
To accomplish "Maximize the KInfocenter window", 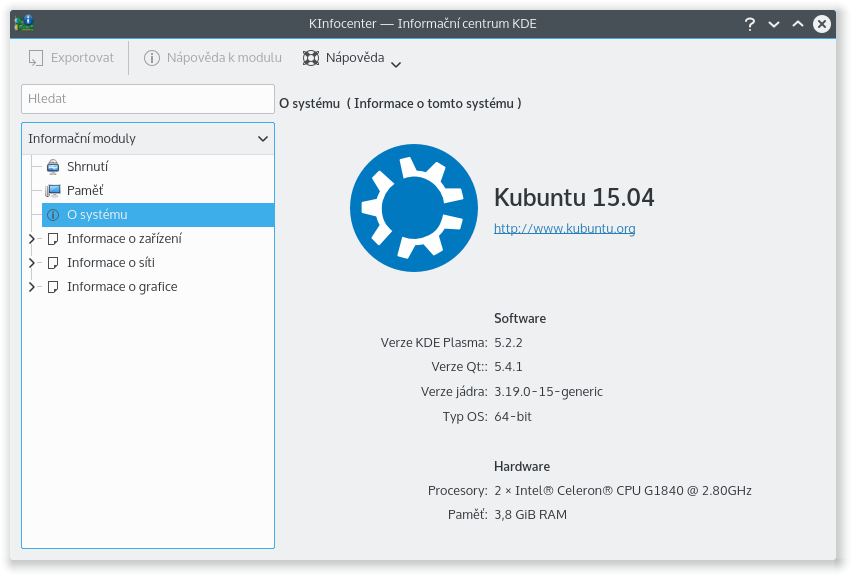I will point(798,24).
